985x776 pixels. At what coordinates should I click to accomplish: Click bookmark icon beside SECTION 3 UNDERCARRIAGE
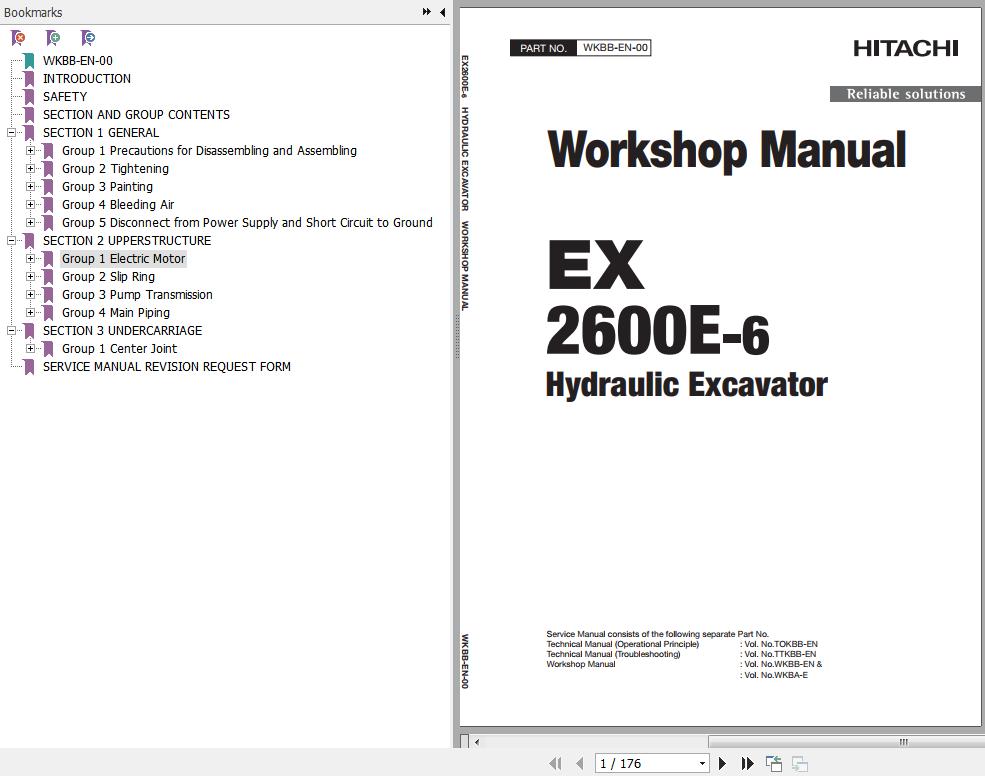pyautogui.click(x=29, y=331)
